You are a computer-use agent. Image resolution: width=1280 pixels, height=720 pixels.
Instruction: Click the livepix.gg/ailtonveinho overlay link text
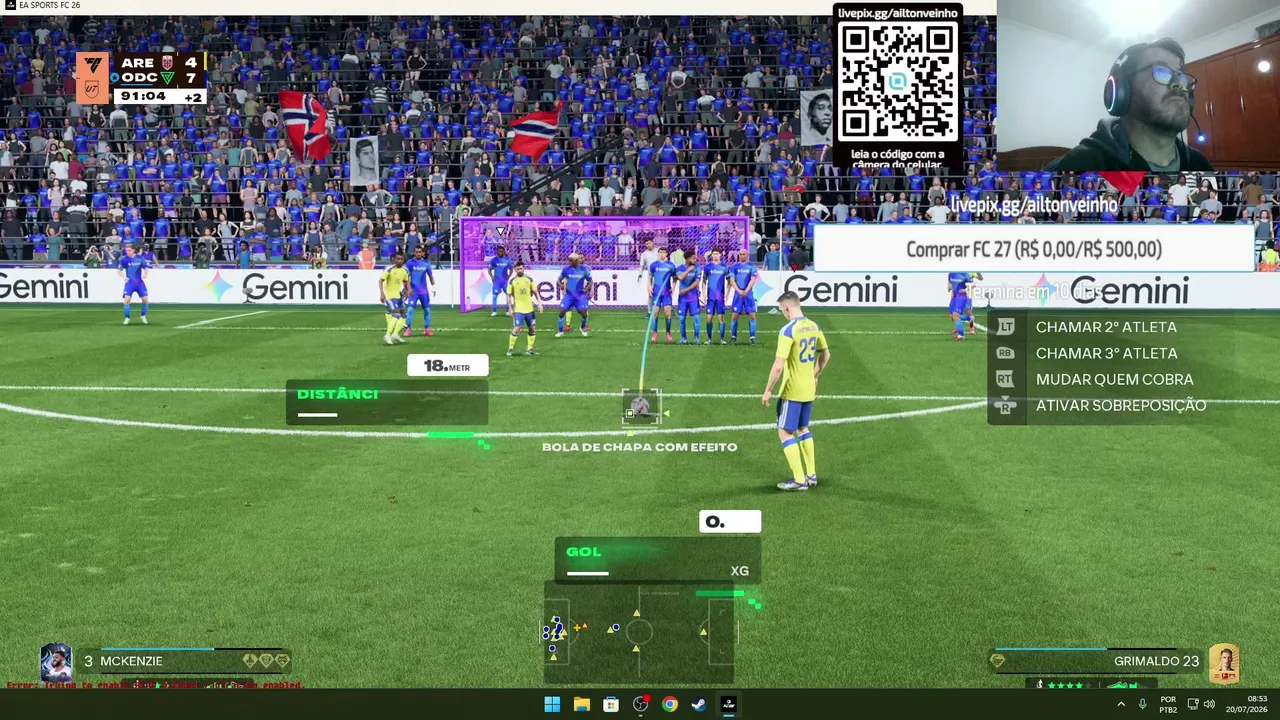point(1033,205)
